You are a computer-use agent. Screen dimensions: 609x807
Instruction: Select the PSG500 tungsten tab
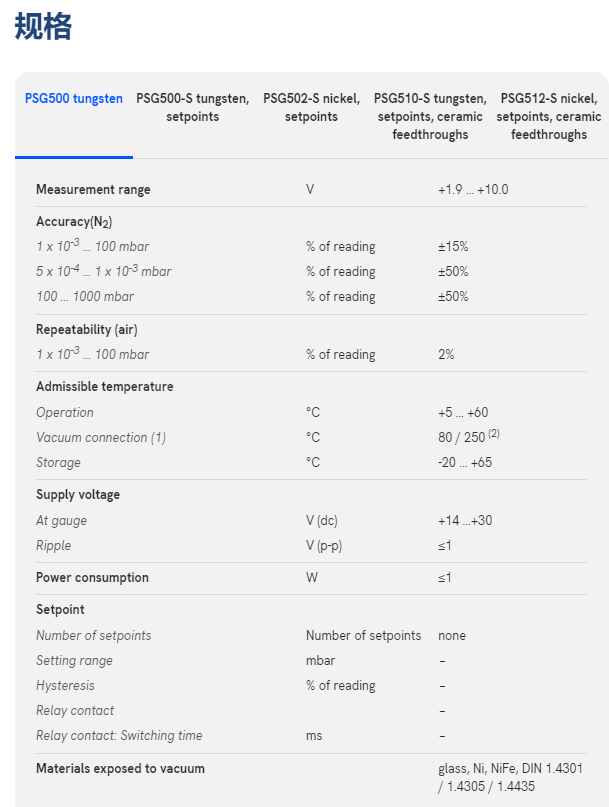click(x=74, y=99)
